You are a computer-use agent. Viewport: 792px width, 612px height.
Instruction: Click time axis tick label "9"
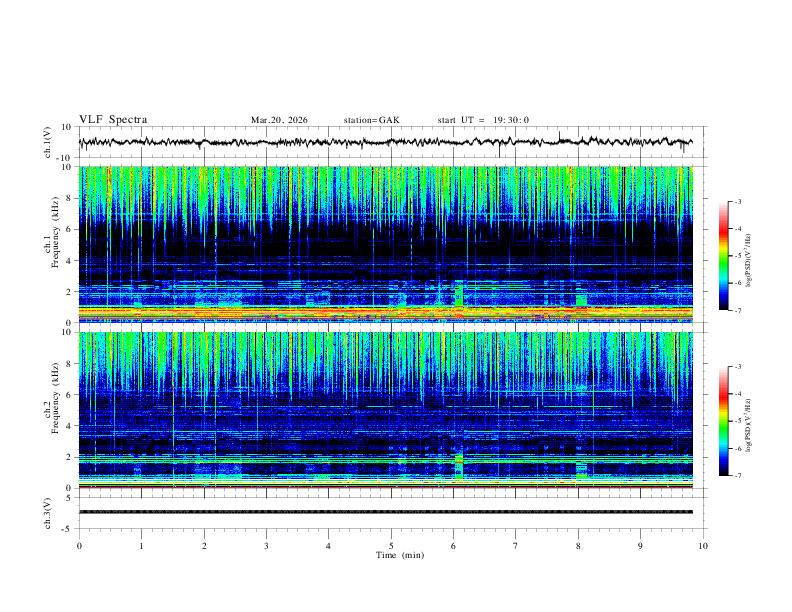(x=640, y=546)
